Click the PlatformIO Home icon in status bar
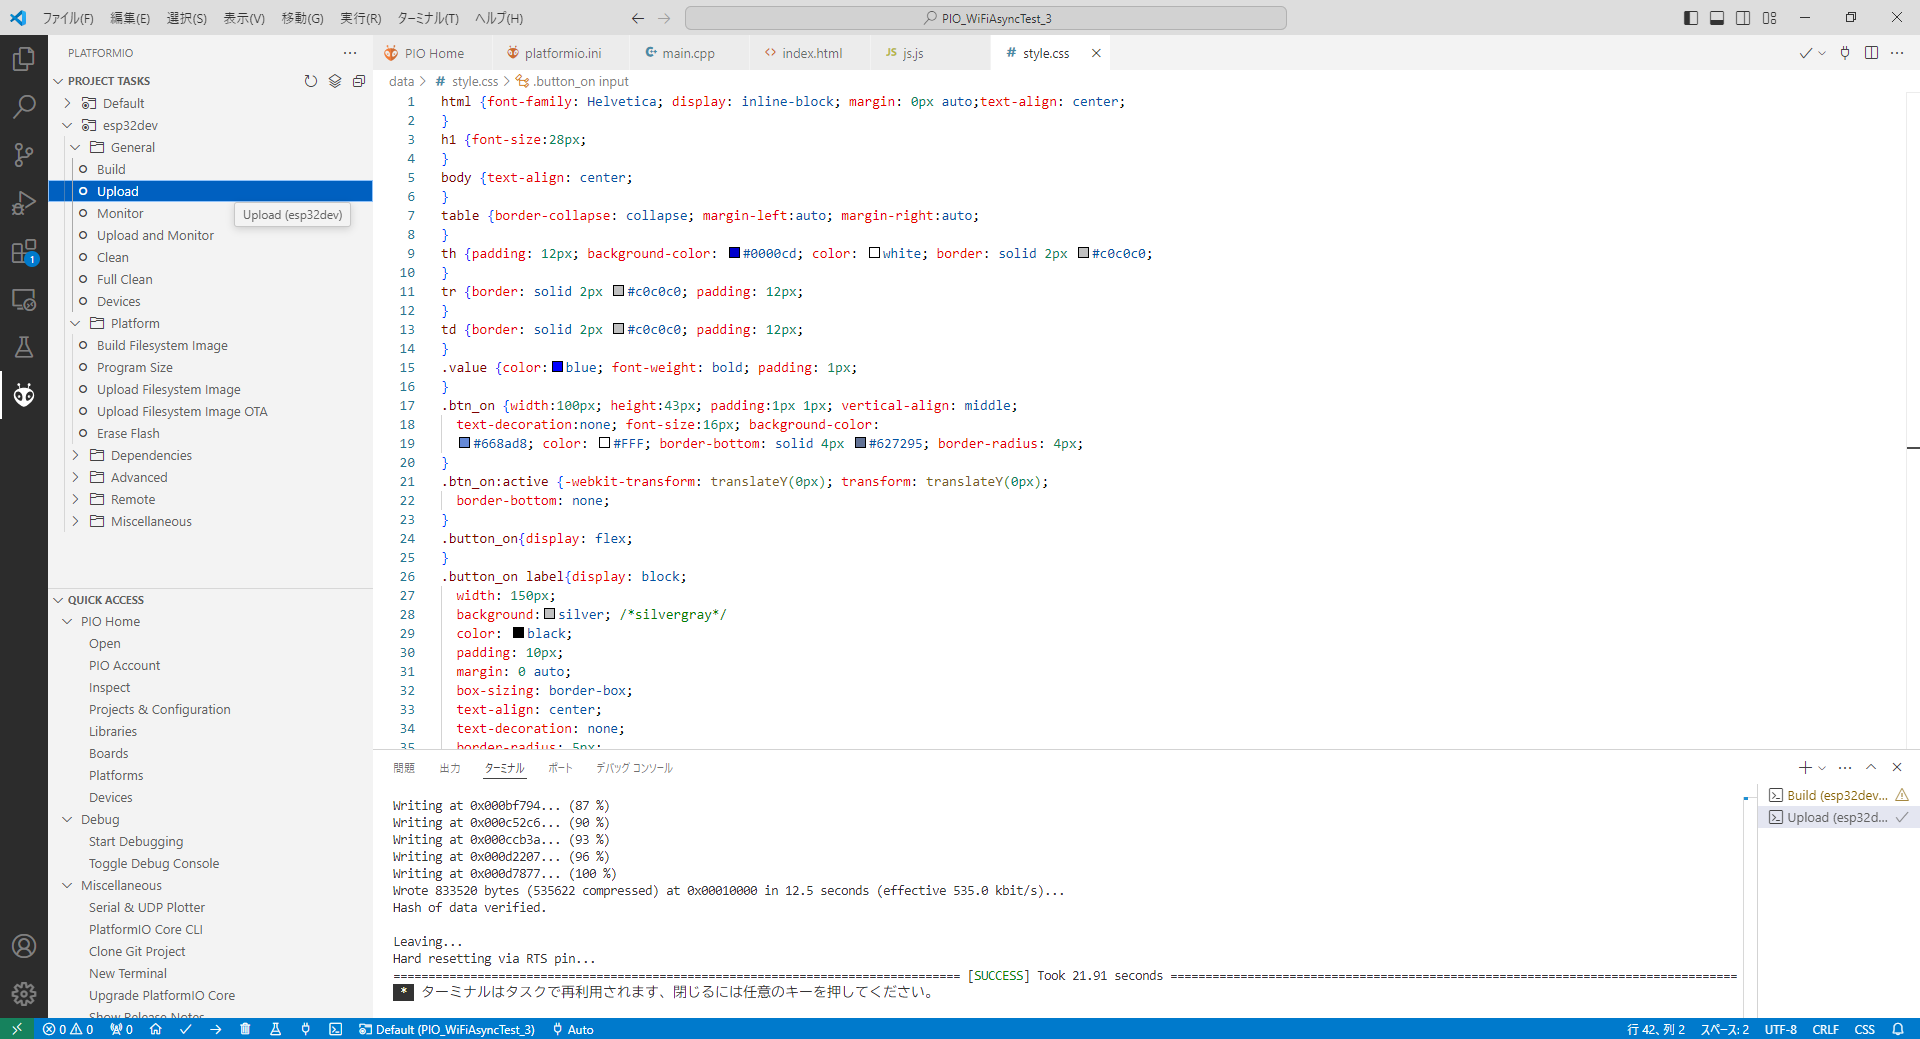 [156, 1029]
